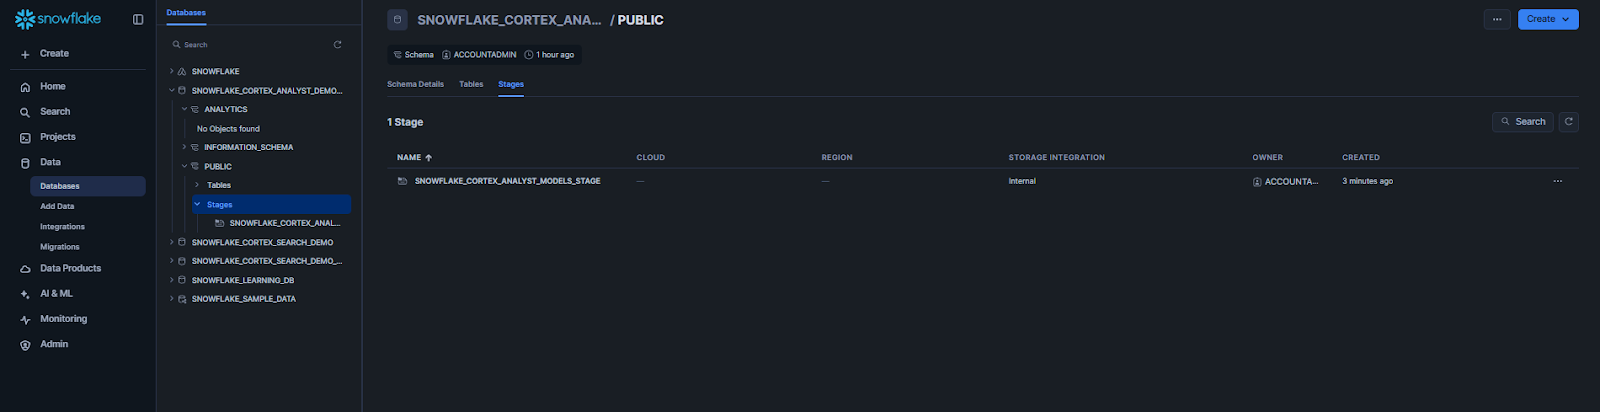Click 'No Objects found' text

click(228, 129)
